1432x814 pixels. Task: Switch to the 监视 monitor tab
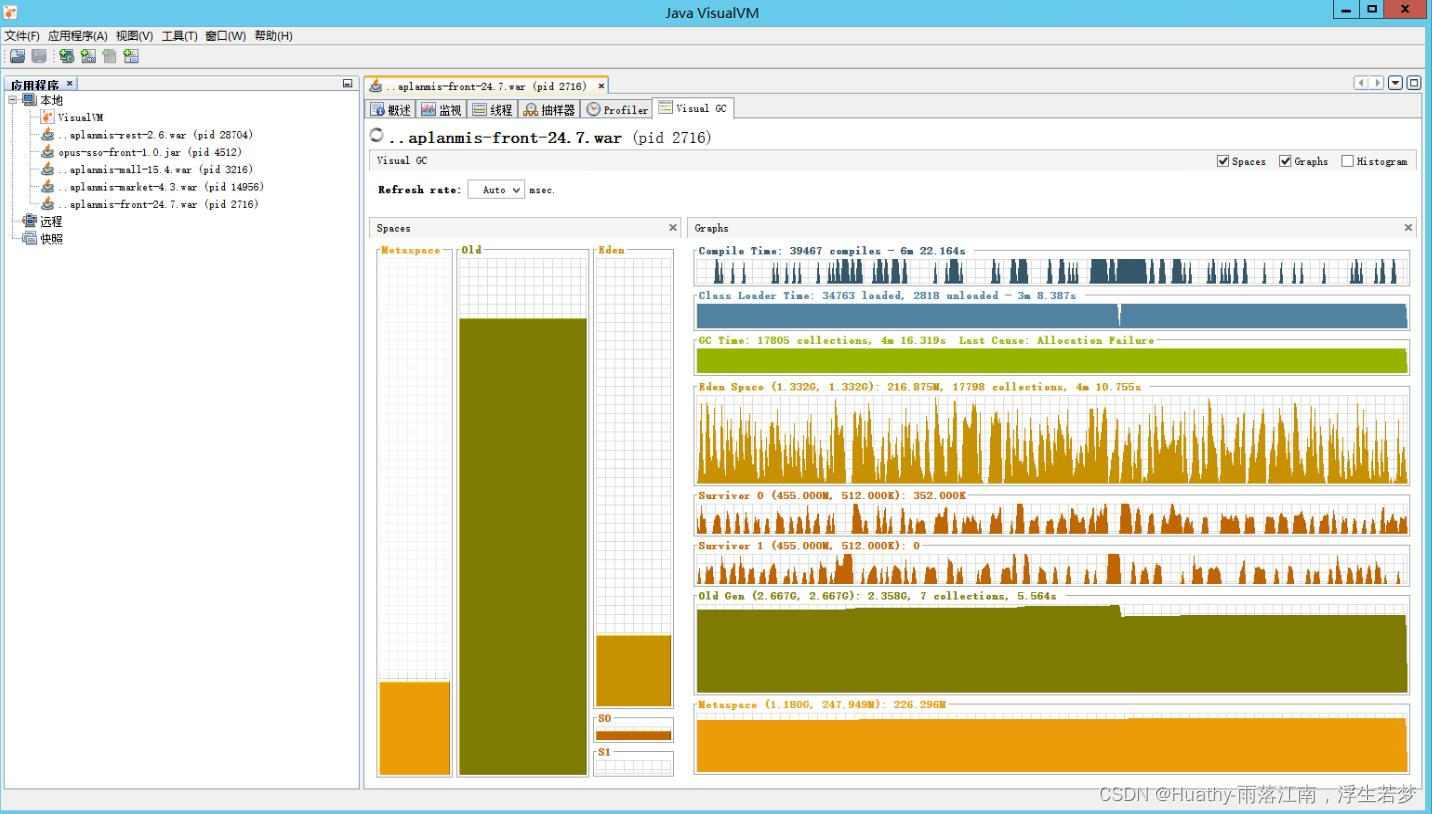pos(442,110)
